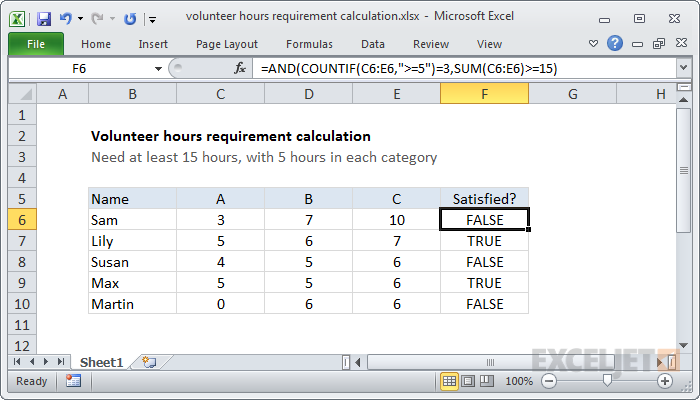Select the Sheet1 tab

pyautogui.click(x=101, y=362)
